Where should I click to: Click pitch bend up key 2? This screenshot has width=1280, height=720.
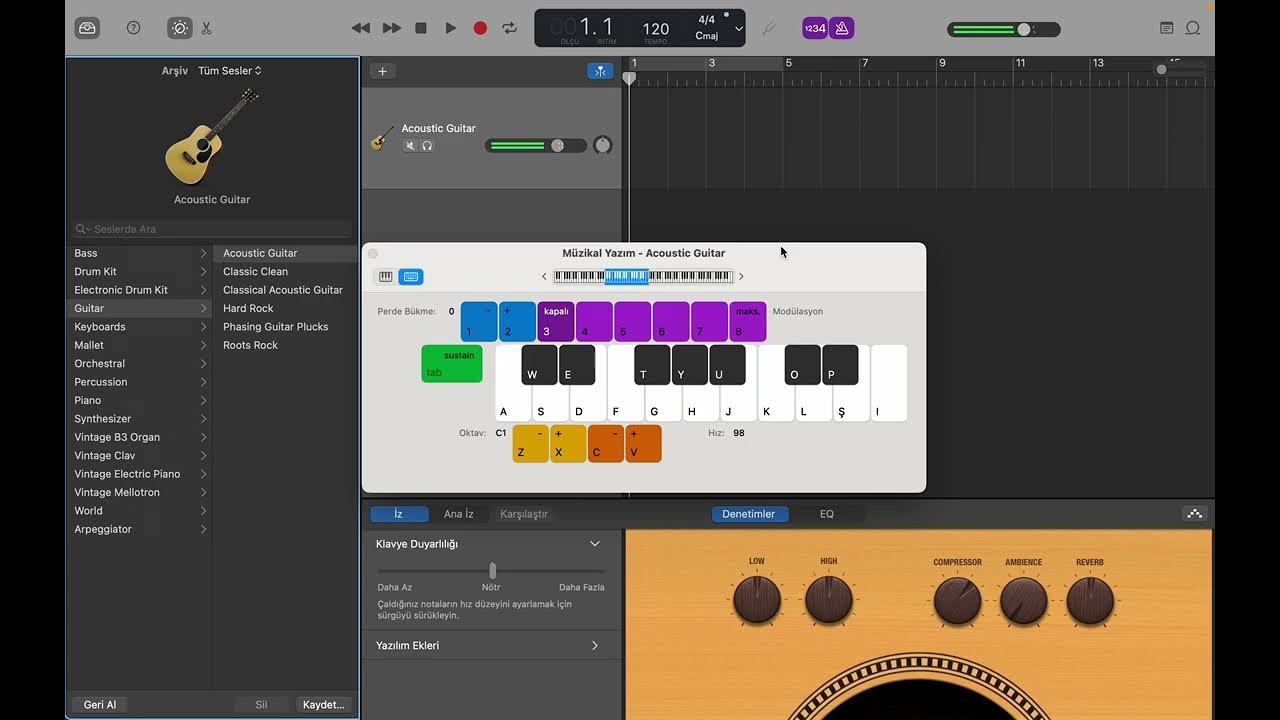517,322
